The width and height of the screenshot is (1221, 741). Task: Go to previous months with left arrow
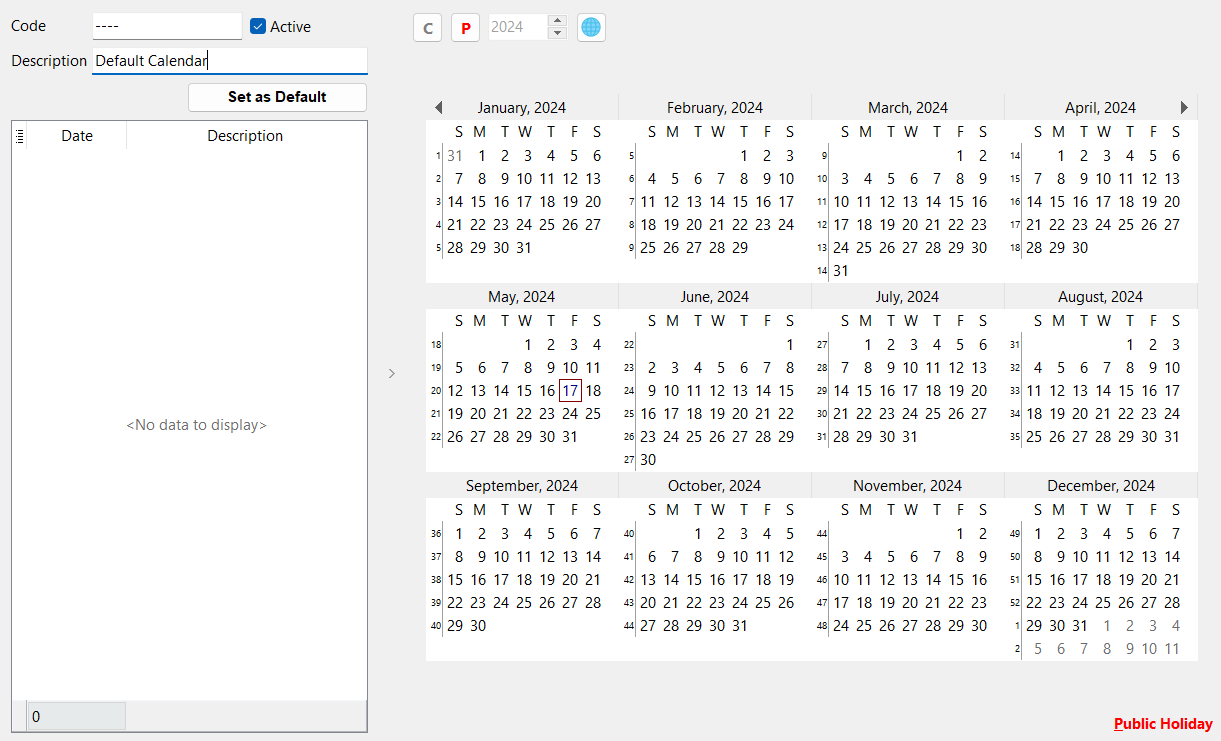point(438,108)
